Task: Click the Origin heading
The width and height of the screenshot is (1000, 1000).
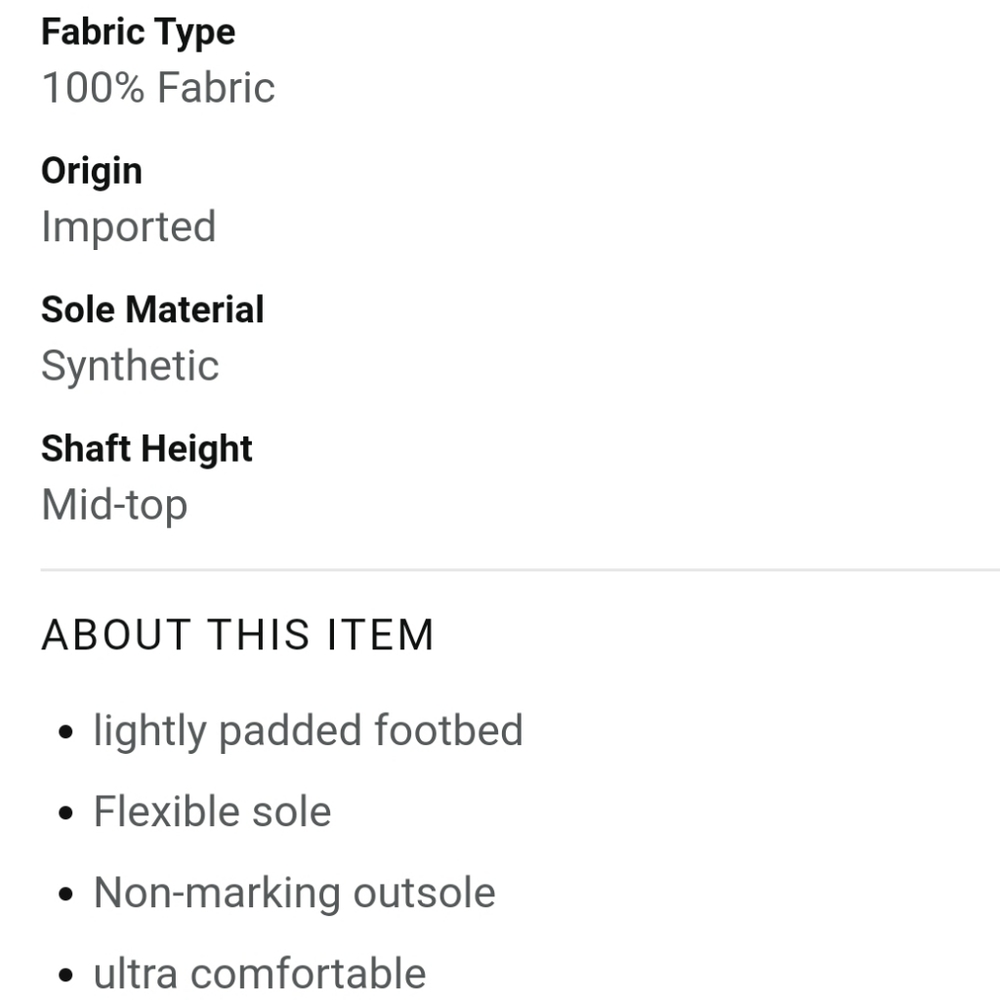Action: [92, 172]
